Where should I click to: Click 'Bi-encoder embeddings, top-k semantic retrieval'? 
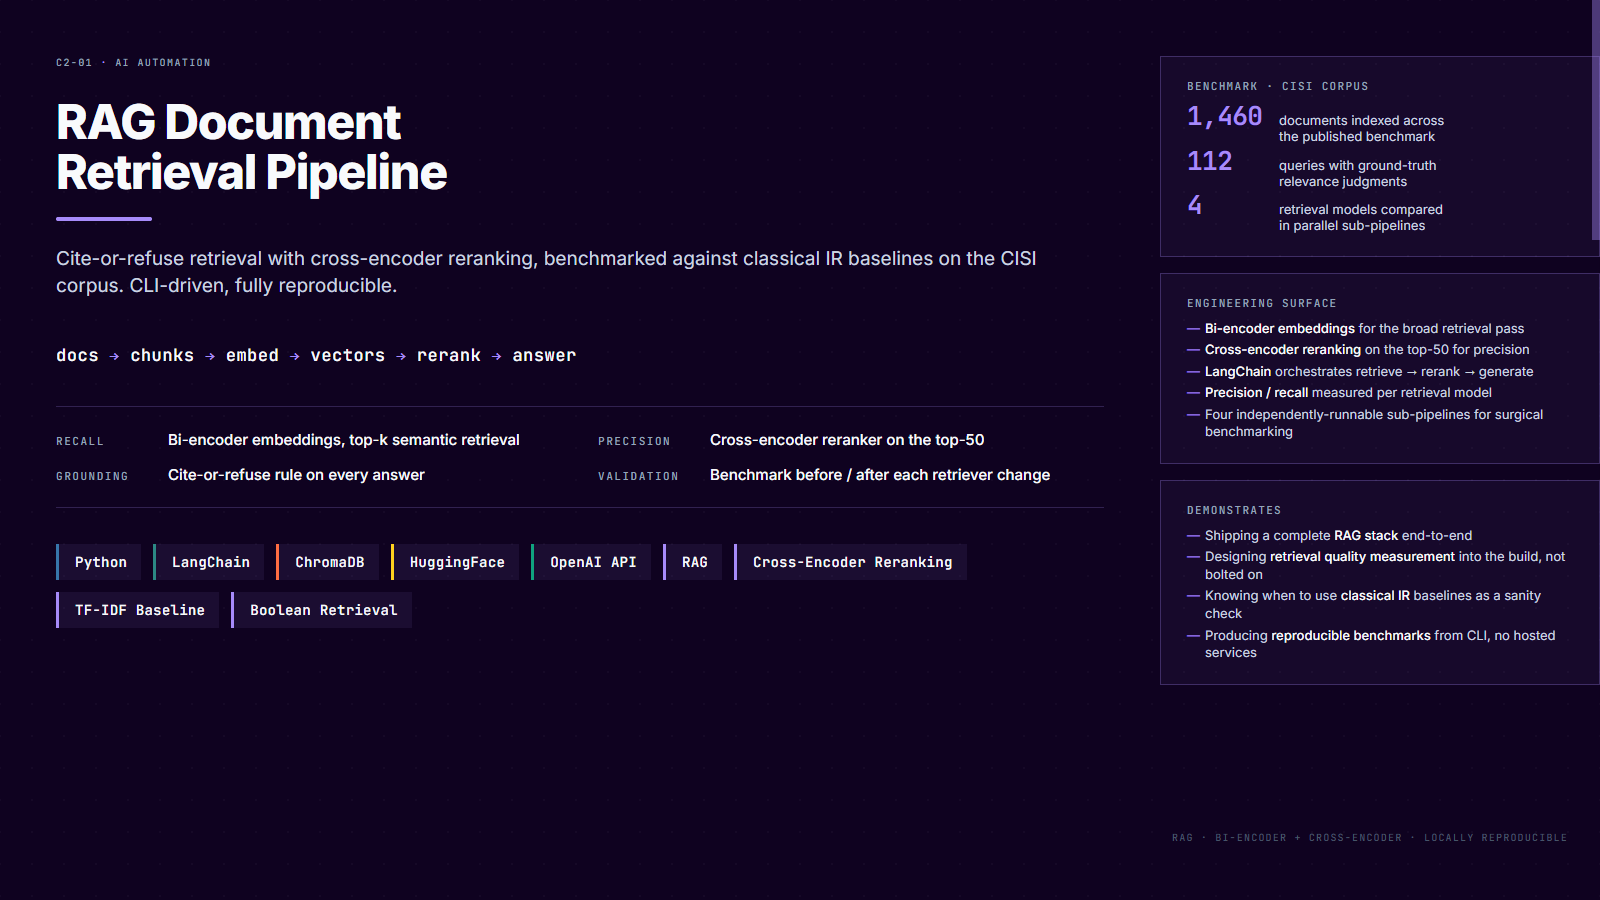344,440
